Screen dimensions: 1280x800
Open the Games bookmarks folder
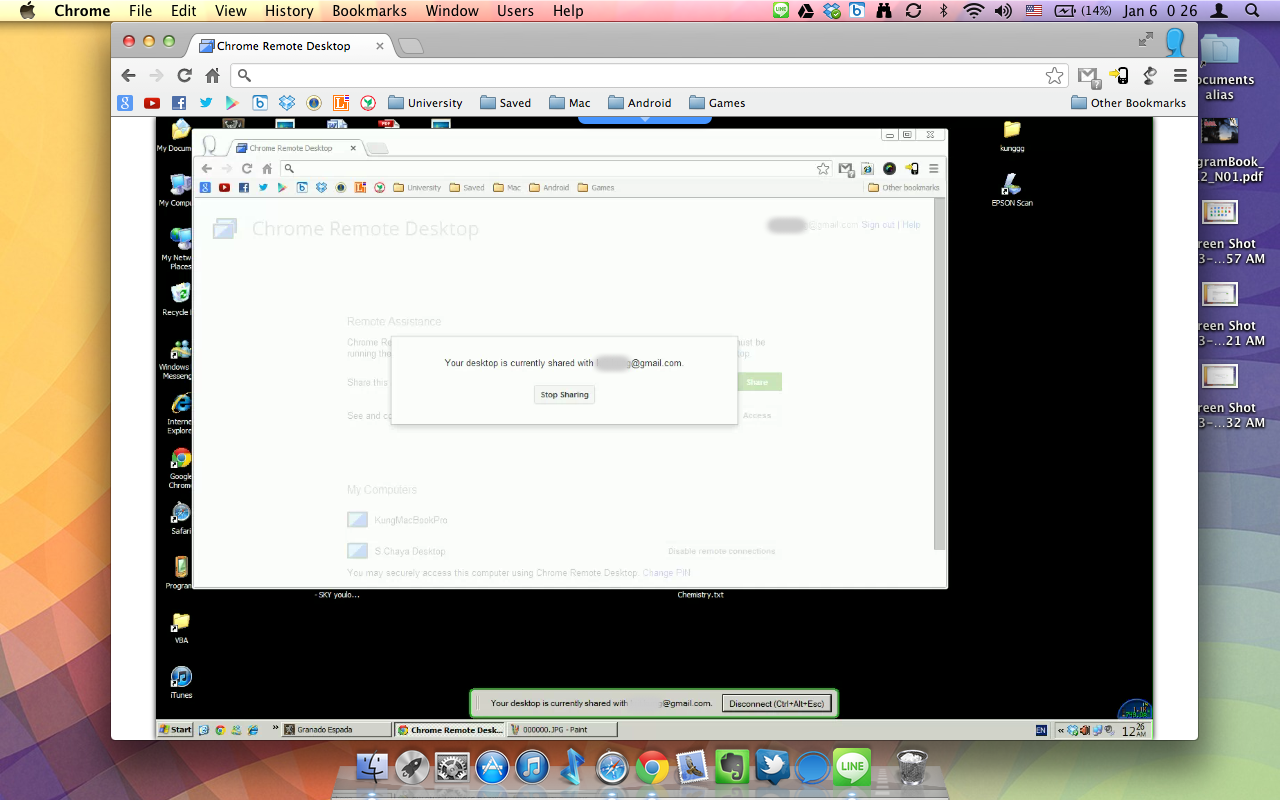[716, 103]
